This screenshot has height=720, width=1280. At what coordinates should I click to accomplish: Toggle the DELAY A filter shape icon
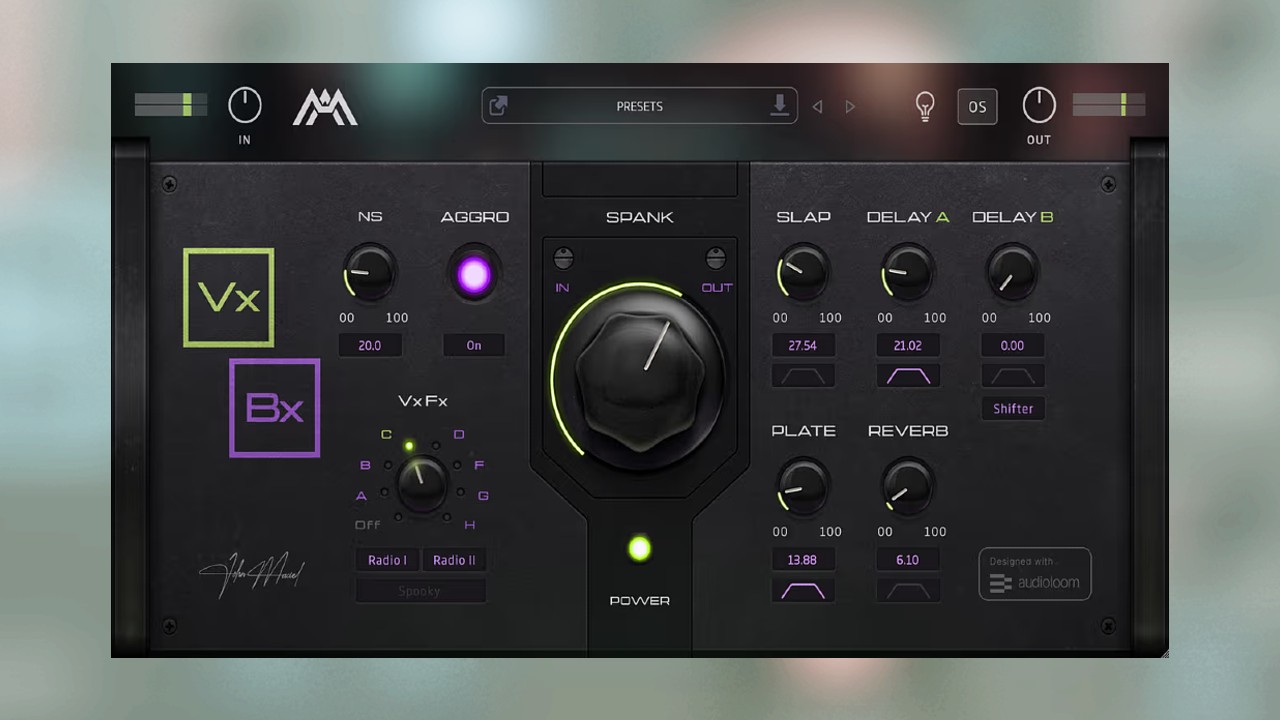point(908,376)
